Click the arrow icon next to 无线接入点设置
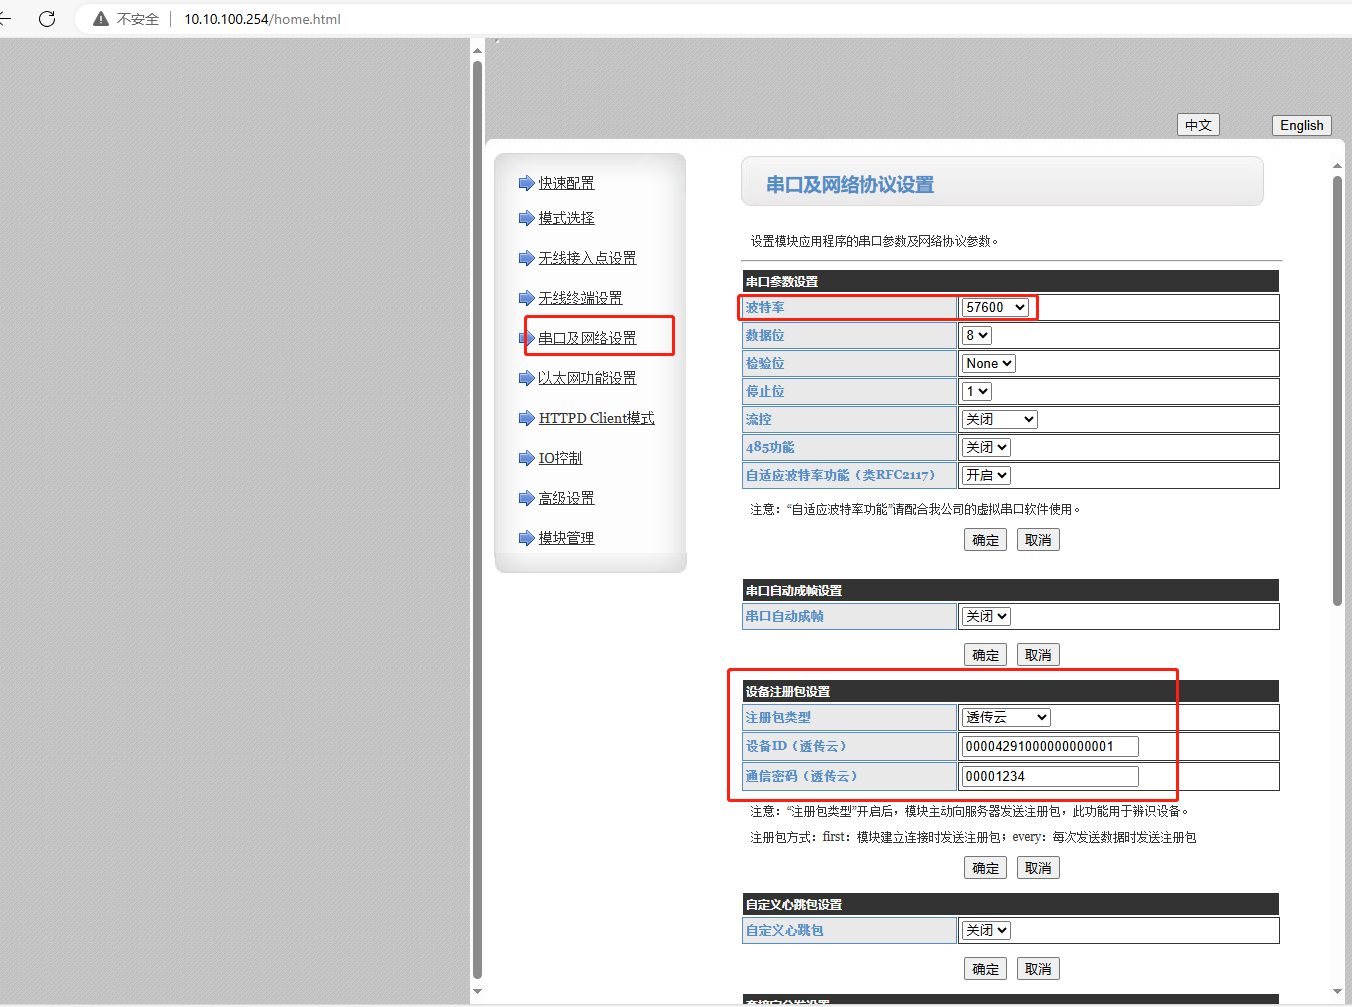This screenshot has width=1352, height=1007. [526, 258]
